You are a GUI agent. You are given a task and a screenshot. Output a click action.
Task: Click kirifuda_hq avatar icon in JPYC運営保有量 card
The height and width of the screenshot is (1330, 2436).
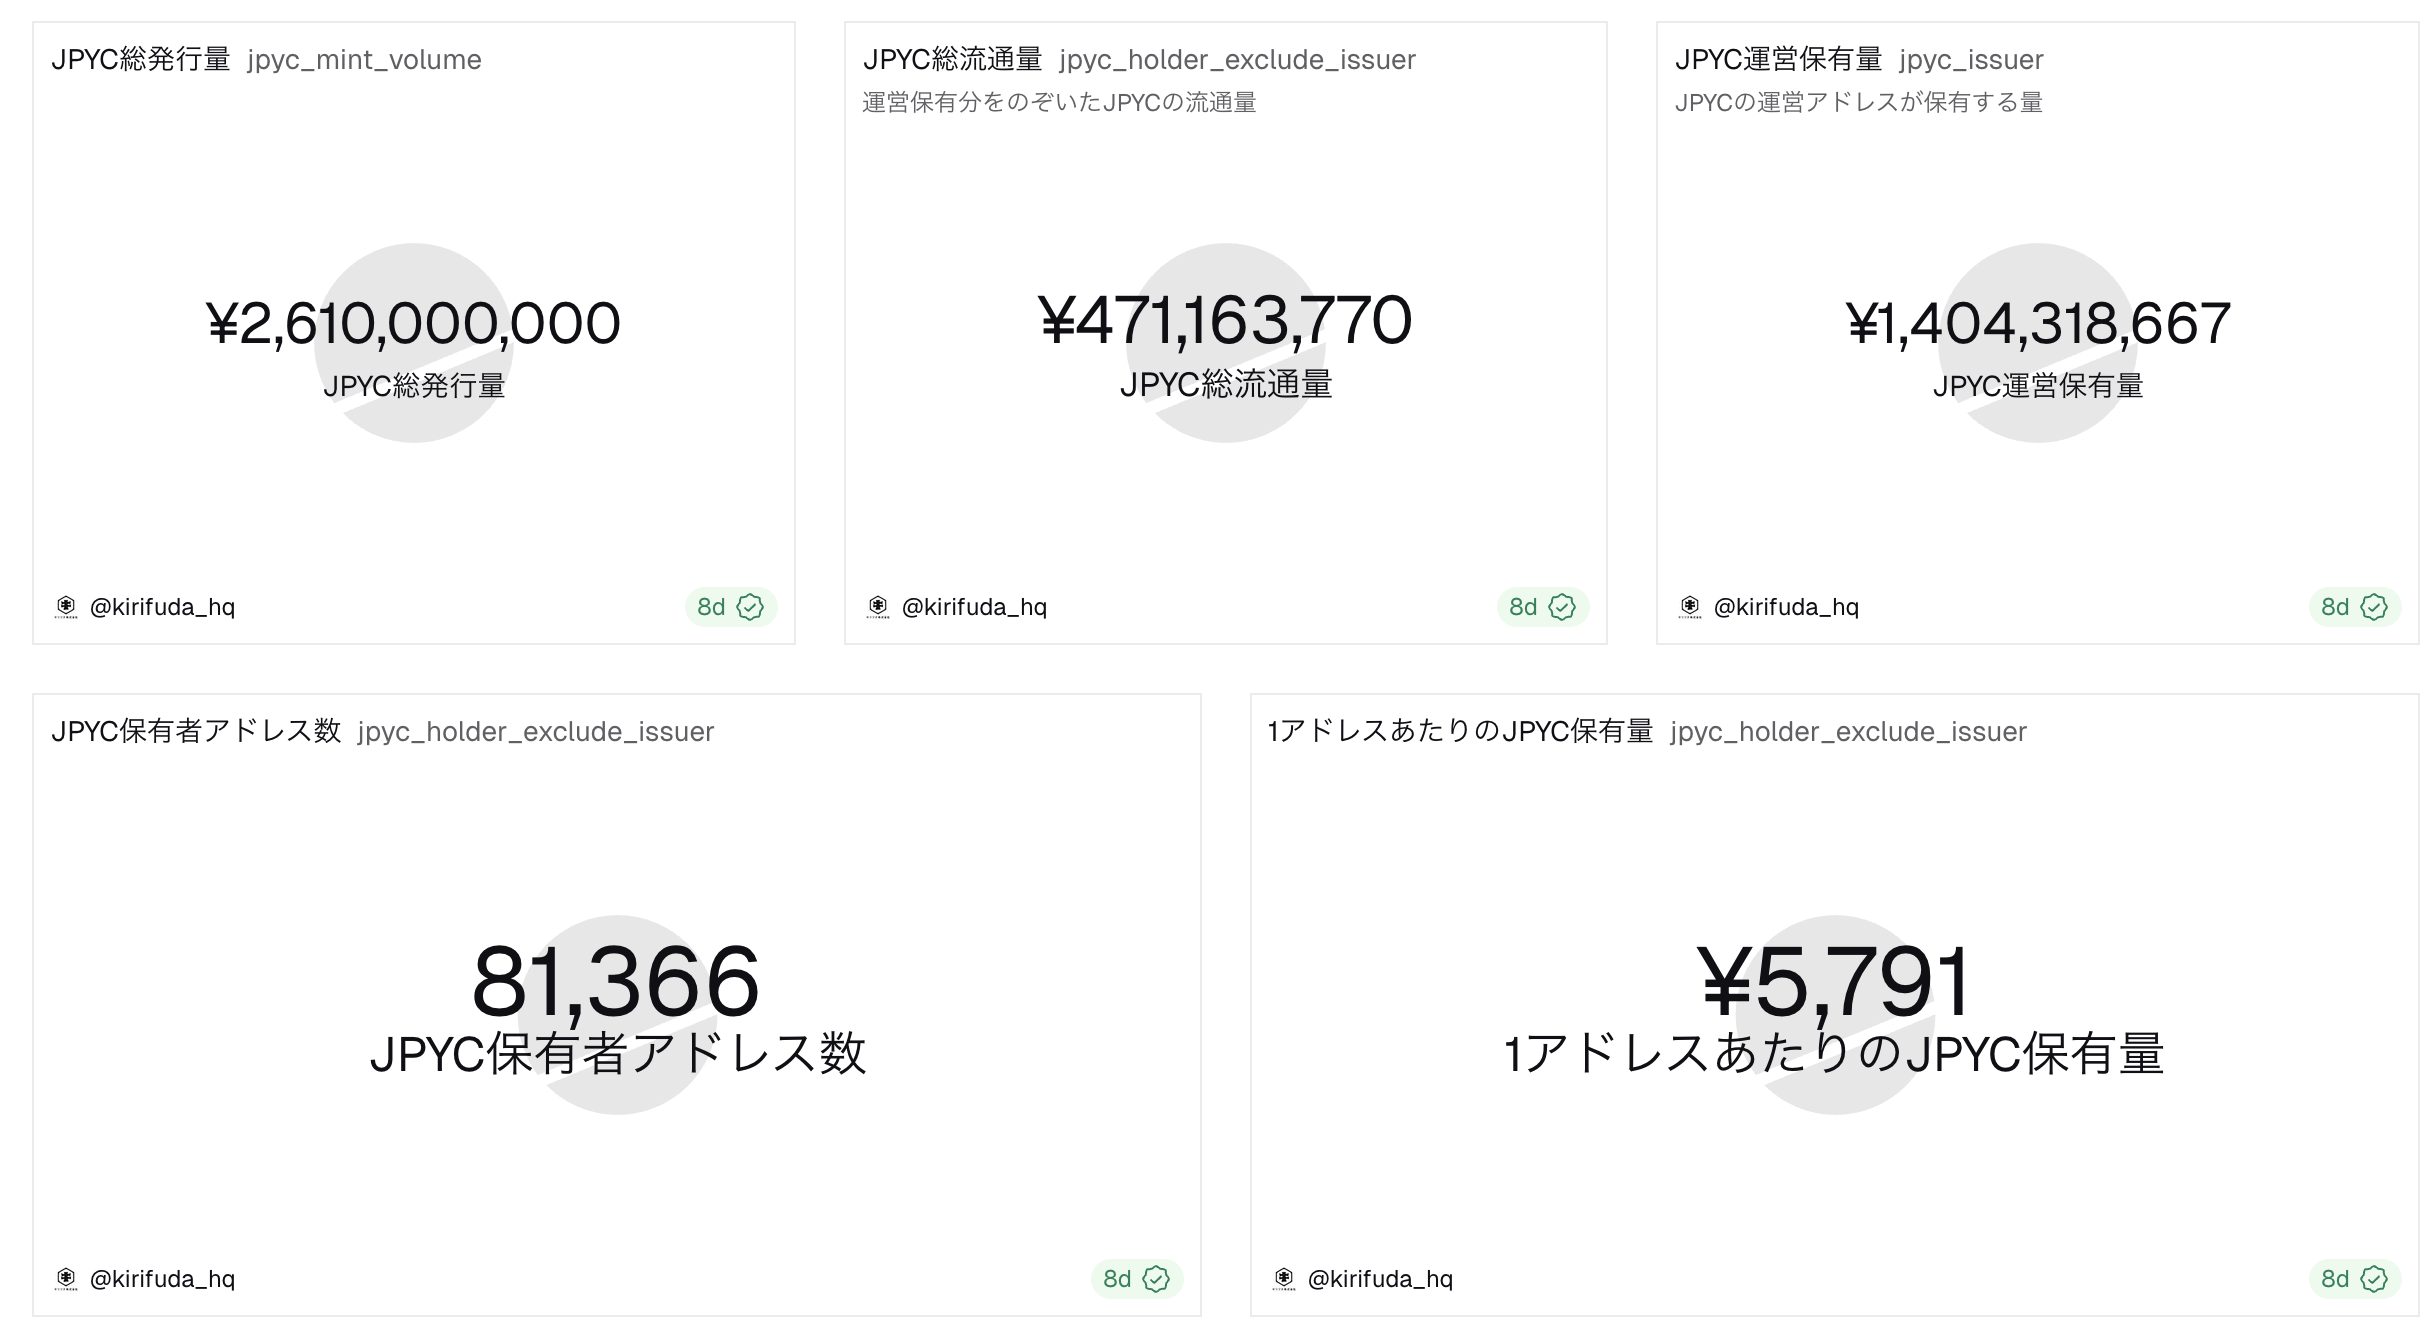1690,607
